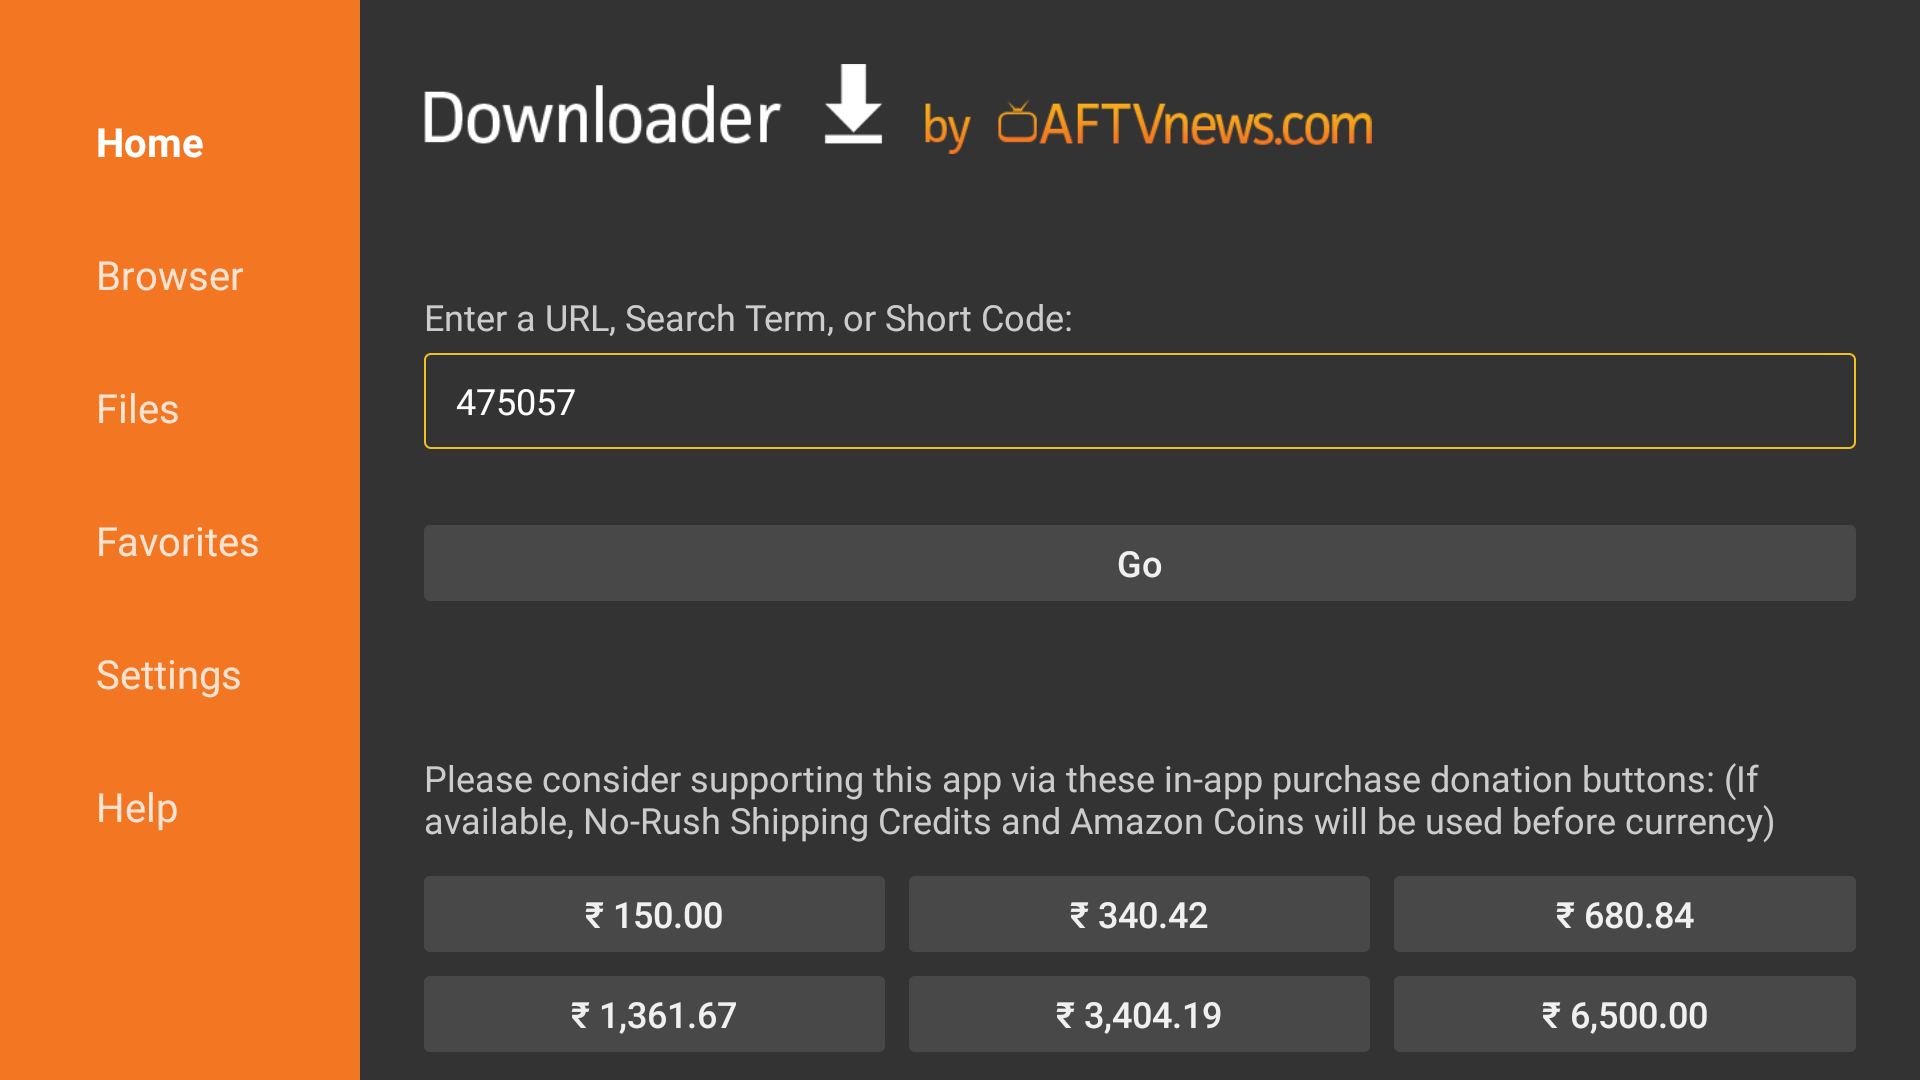Click the small TV icon beside AFTVnews
The width and height of the screenshot is (1920, 1080).
[x=1017, y=123]
